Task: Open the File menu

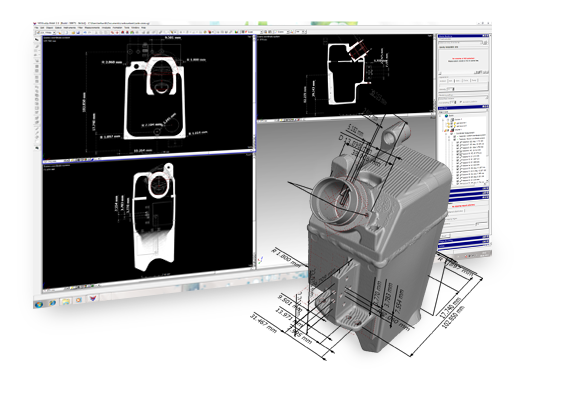Action: [x=36, y=28]
